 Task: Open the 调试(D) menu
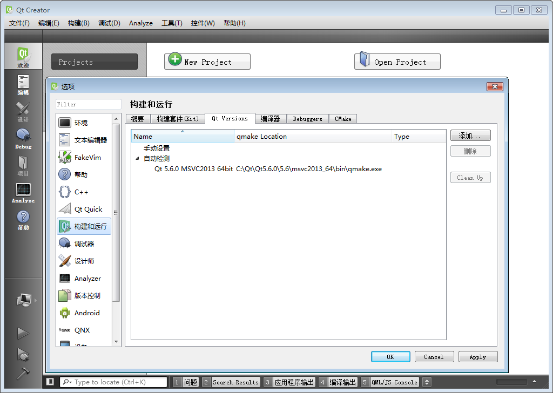[109, 23]
